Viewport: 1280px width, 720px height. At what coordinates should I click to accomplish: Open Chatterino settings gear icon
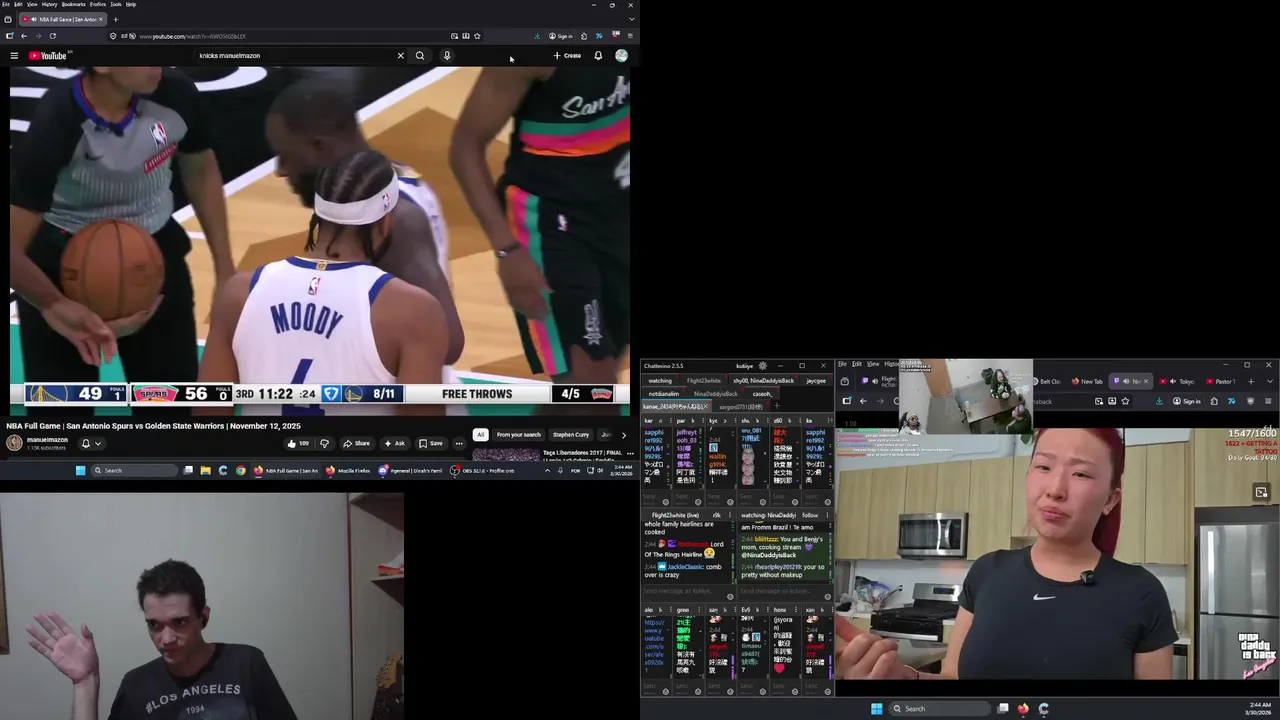(763, 366)
